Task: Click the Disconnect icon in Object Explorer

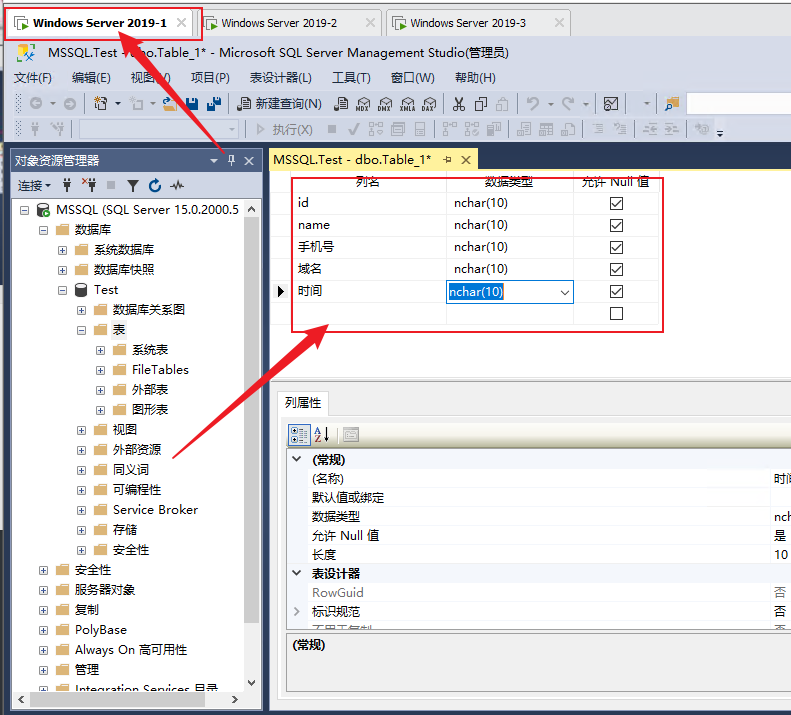Action: click(89, 185)
